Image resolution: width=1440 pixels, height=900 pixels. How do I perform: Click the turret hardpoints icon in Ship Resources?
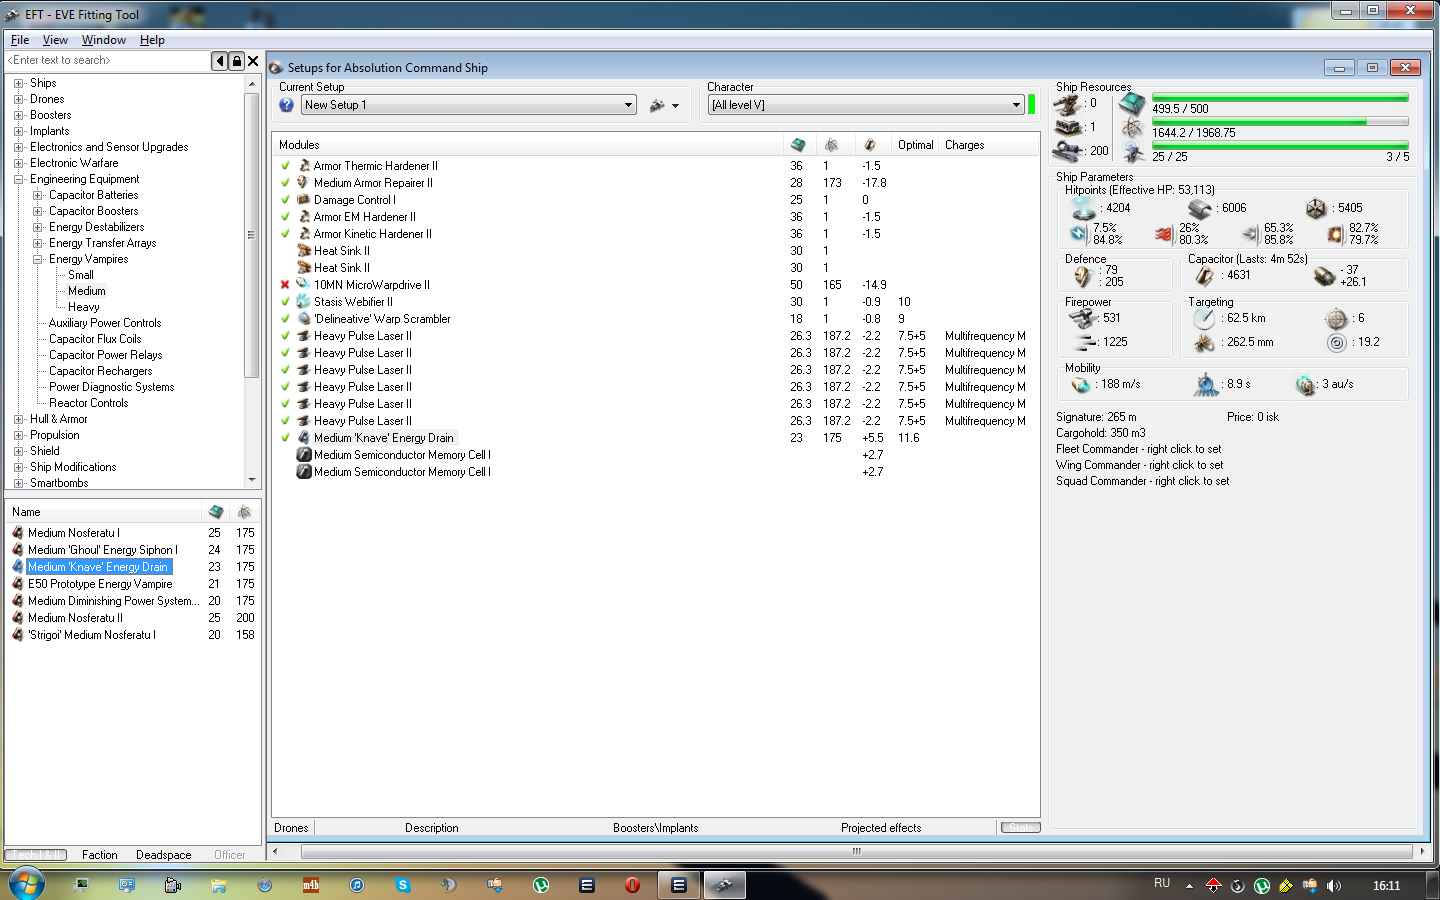(x=1068, y=104)
